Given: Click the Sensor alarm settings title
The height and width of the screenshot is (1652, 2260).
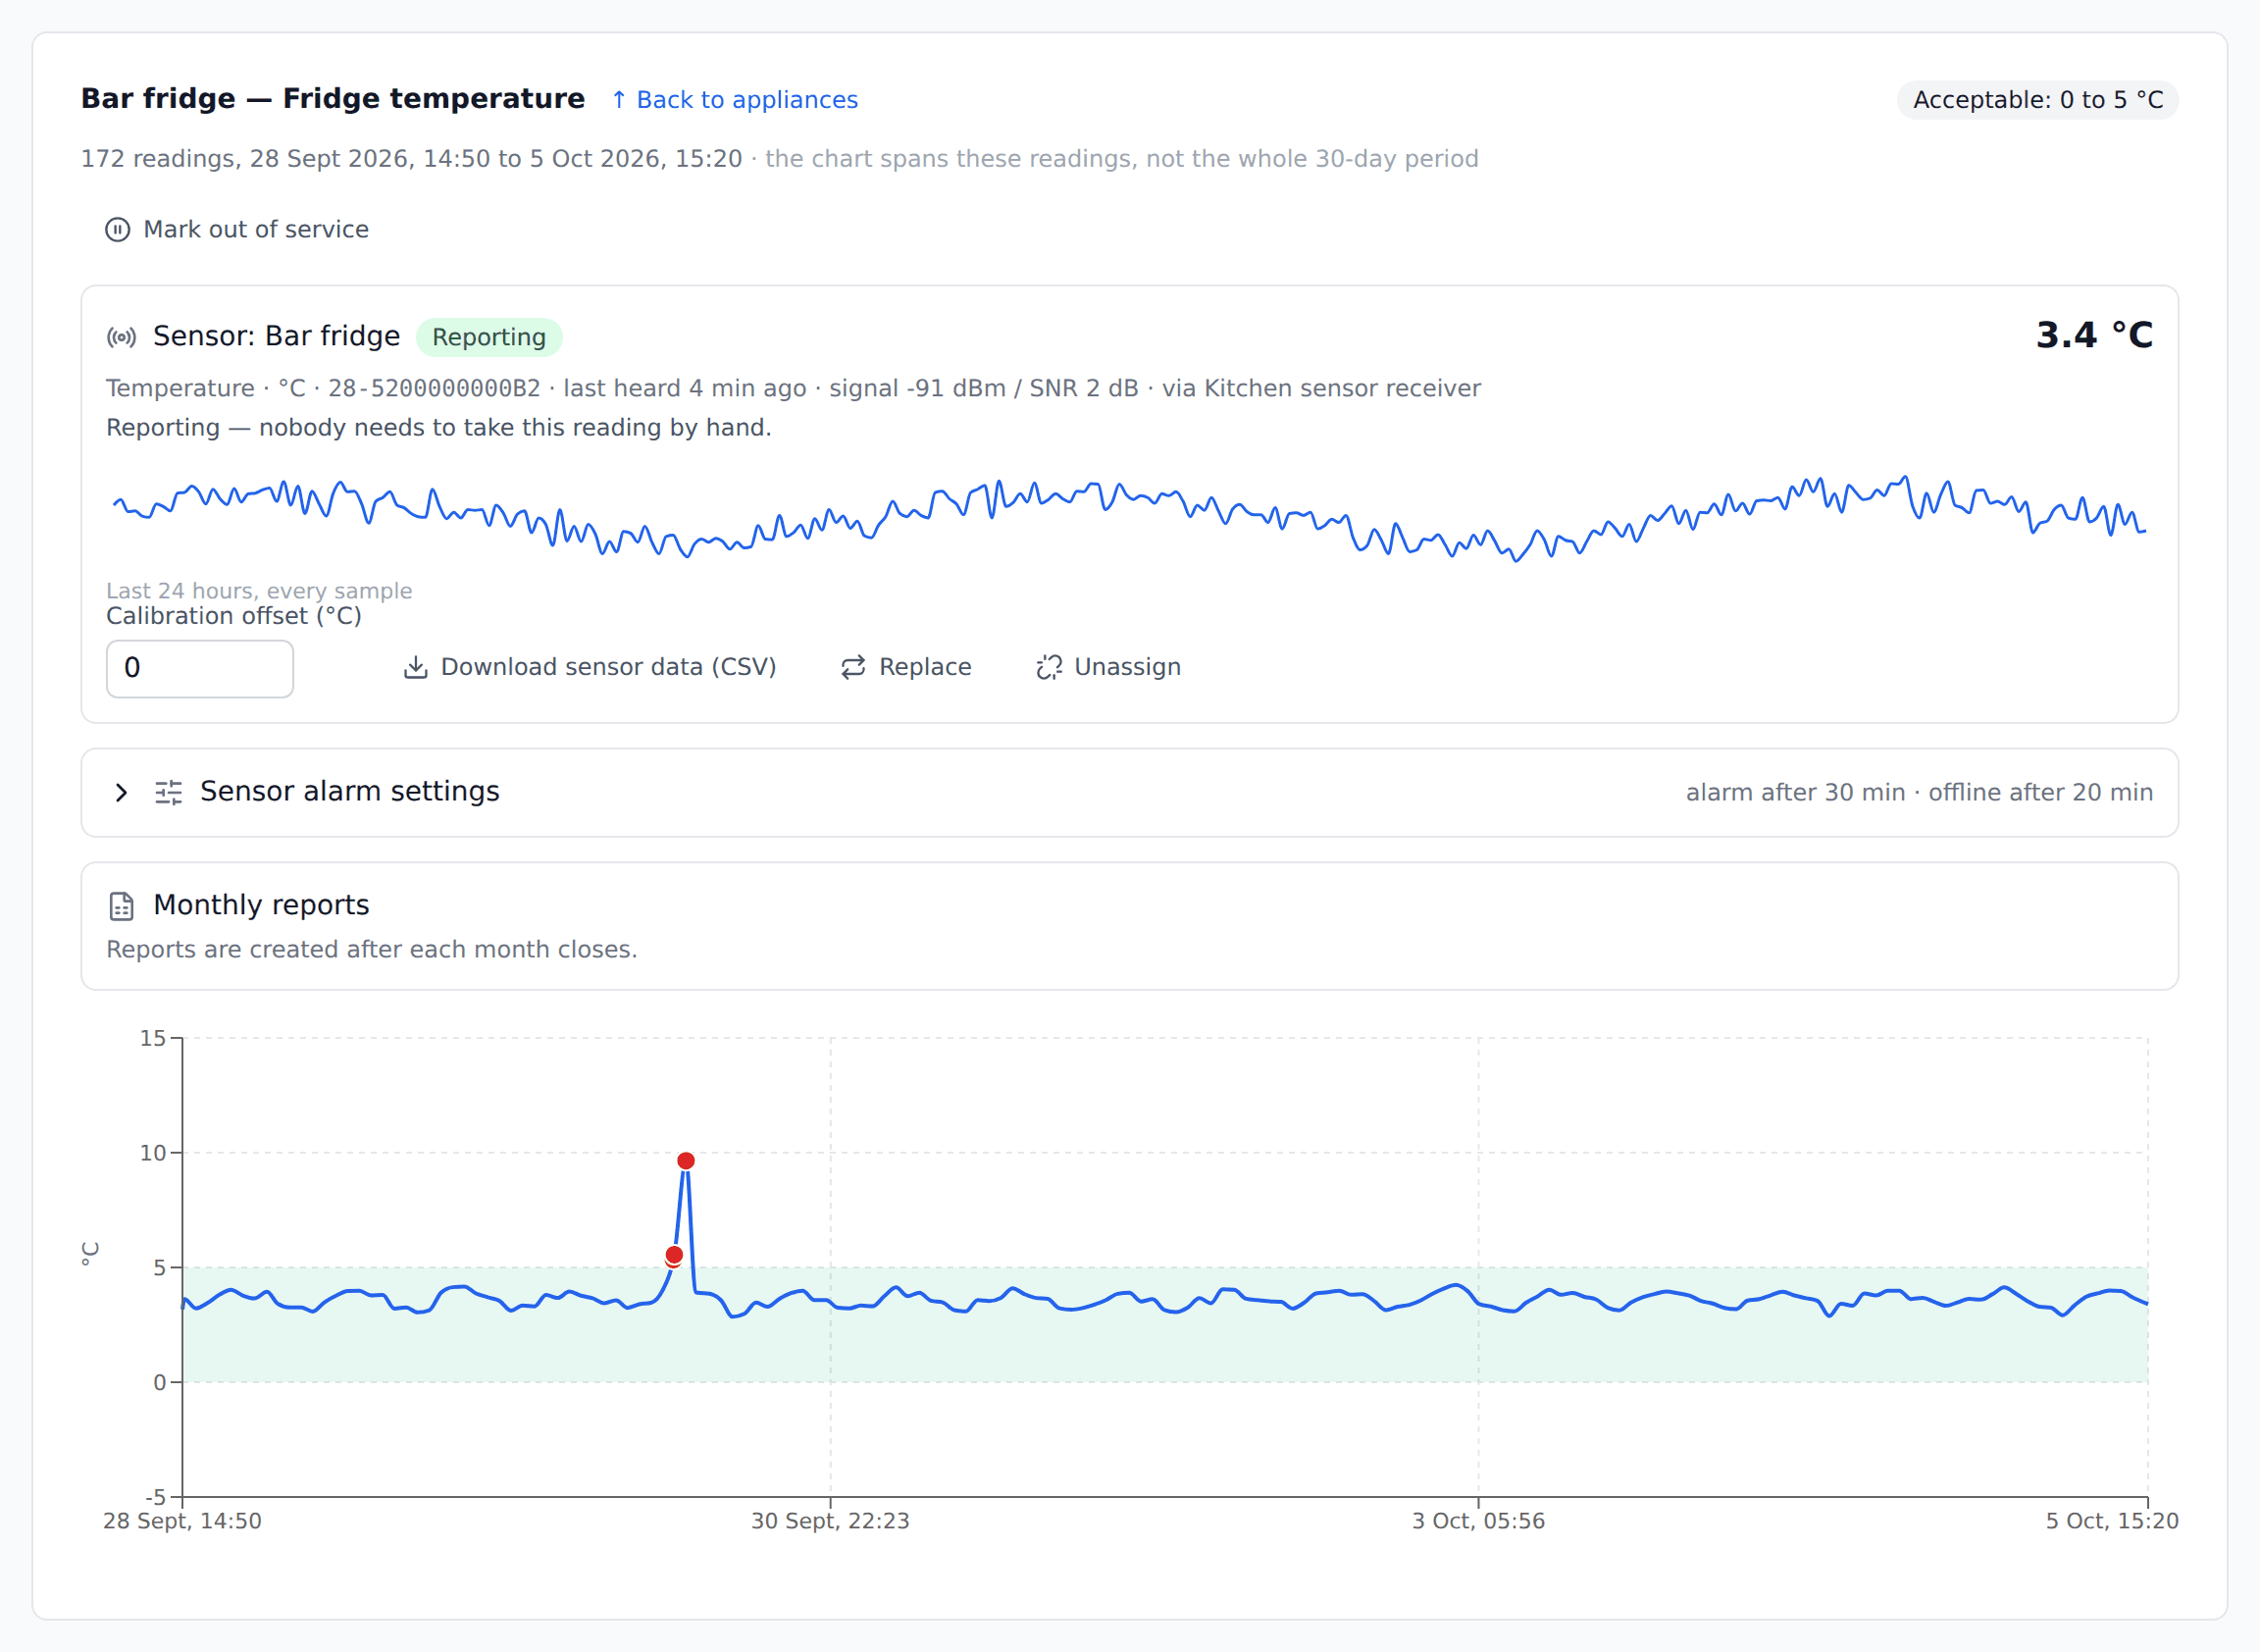Looking at the screenshot, I should 350,792.
